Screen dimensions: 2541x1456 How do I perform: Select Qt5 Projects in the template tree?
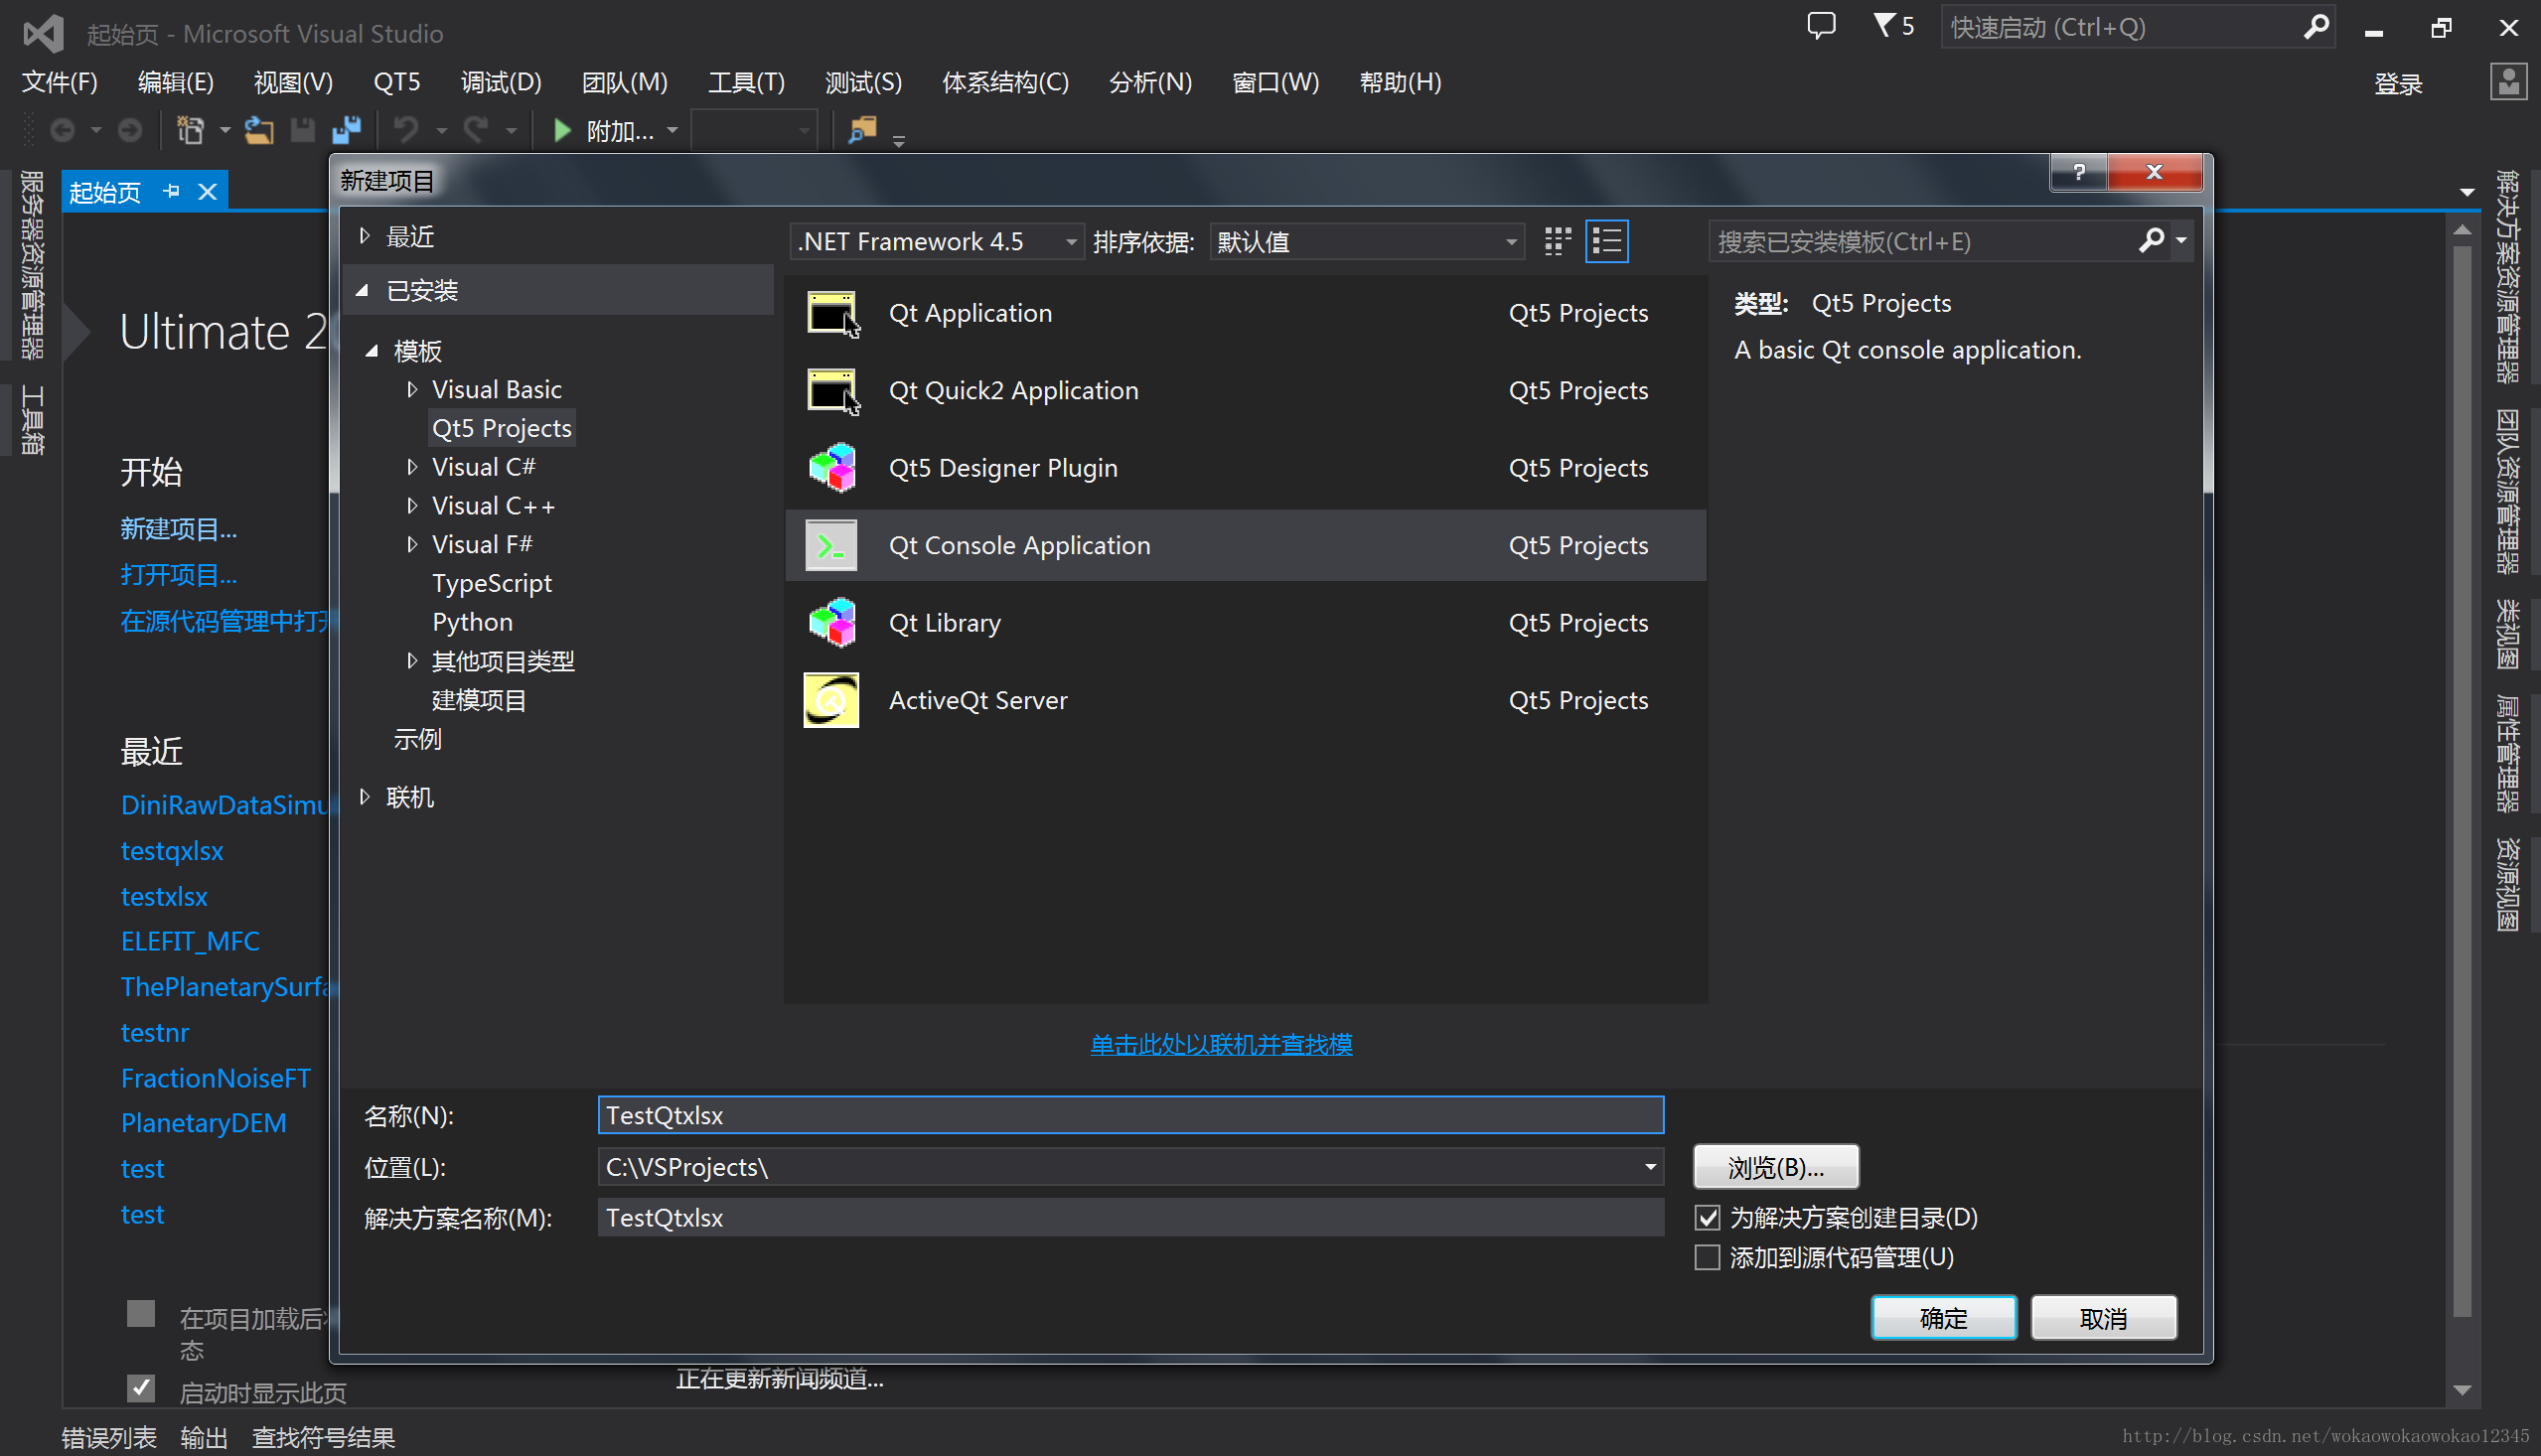pos(501,428)
